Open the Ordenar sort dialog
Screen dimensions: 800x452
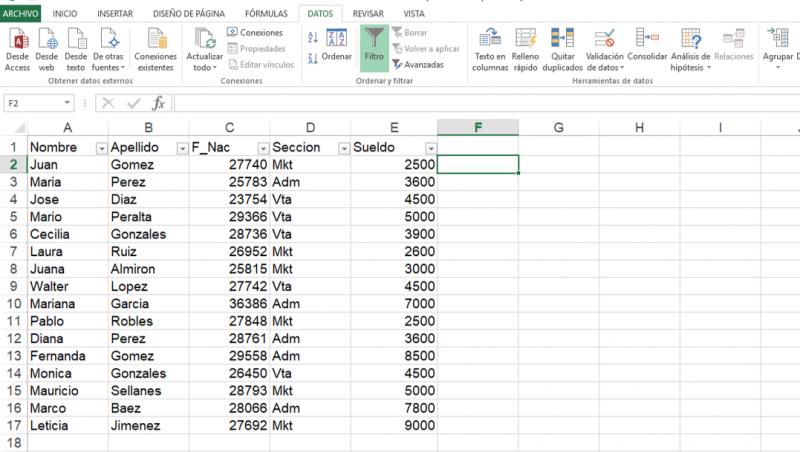point(336,44)
